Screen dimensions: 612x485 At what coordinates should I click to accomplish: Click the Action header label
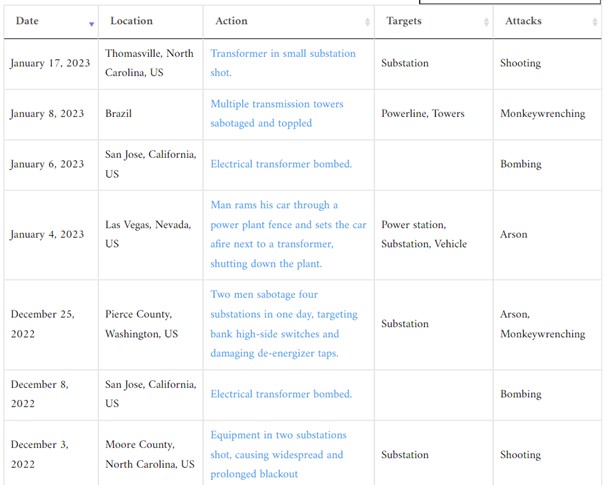click(231, 21)
